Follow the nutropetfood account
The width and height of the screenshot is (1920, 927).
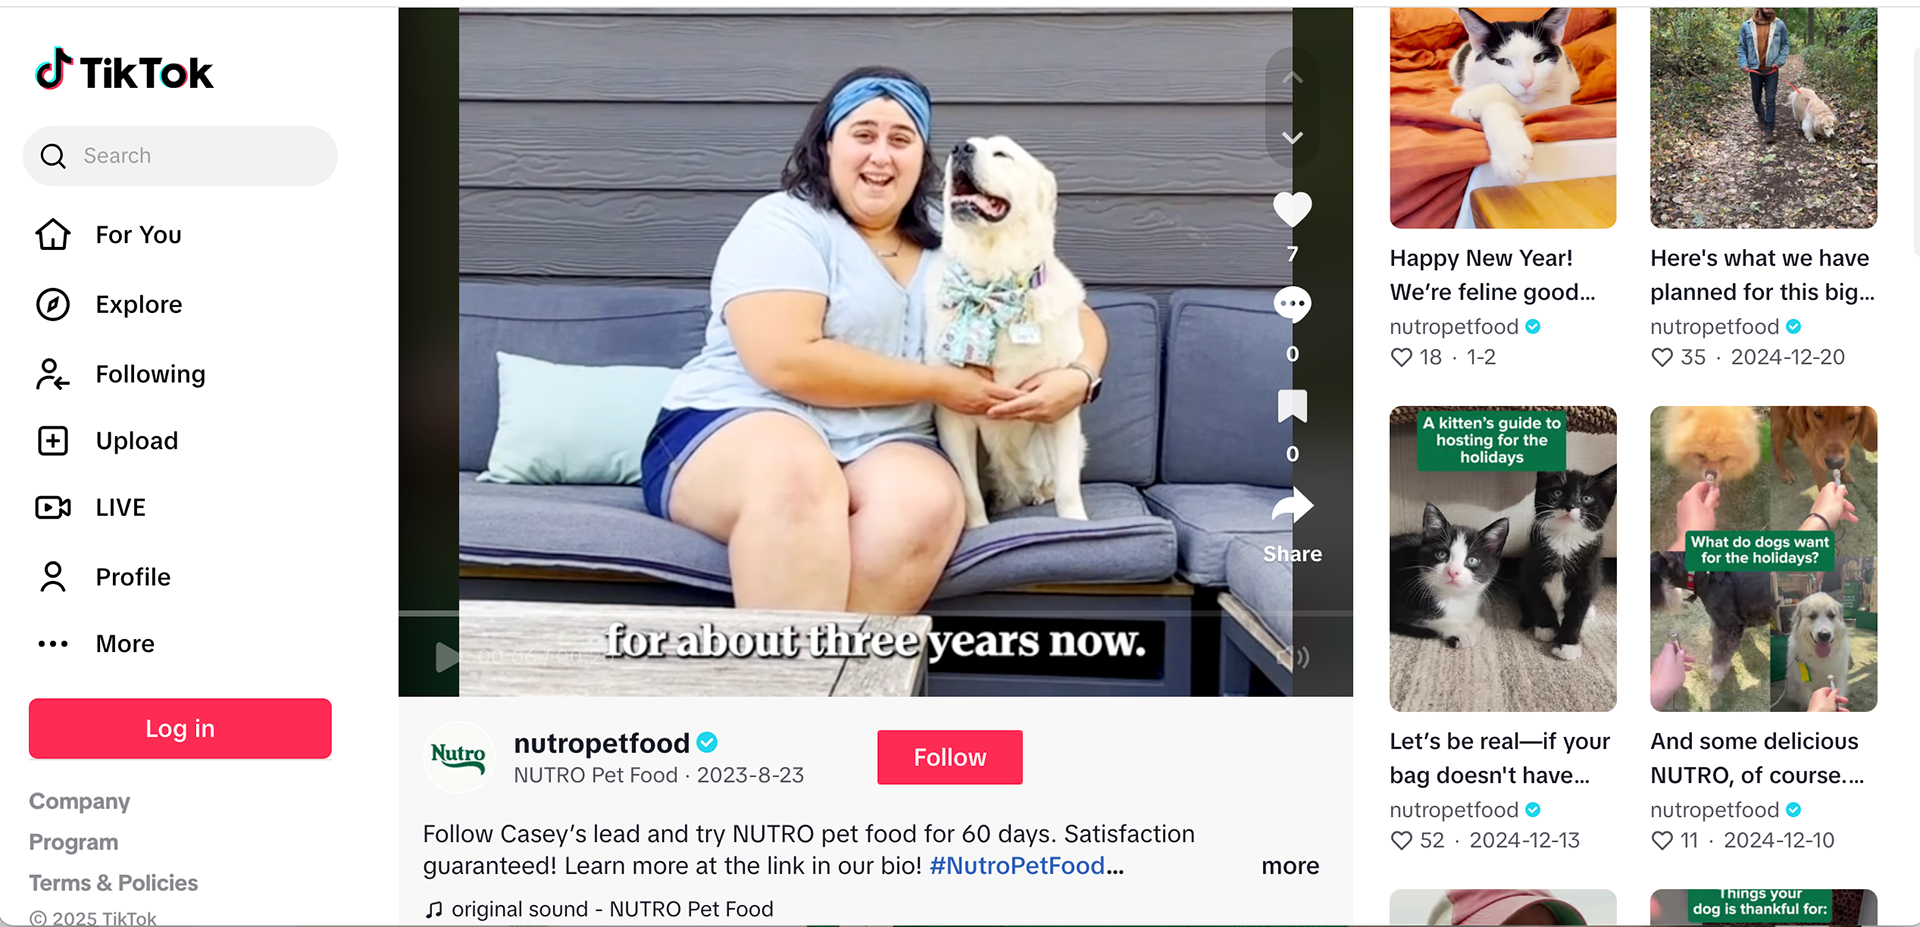coord(950,757)
